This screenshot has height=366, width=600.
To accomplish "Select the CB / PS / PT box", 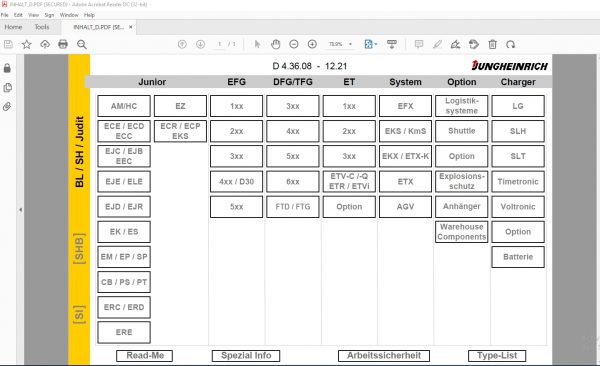I will click(x=124, y=282).
